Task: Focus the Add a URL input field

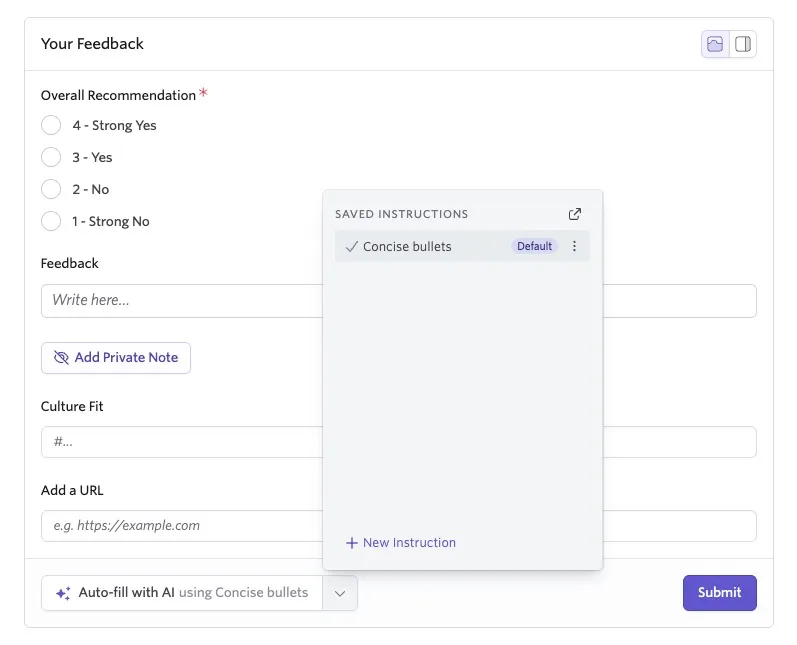Action: click(182, 526)
